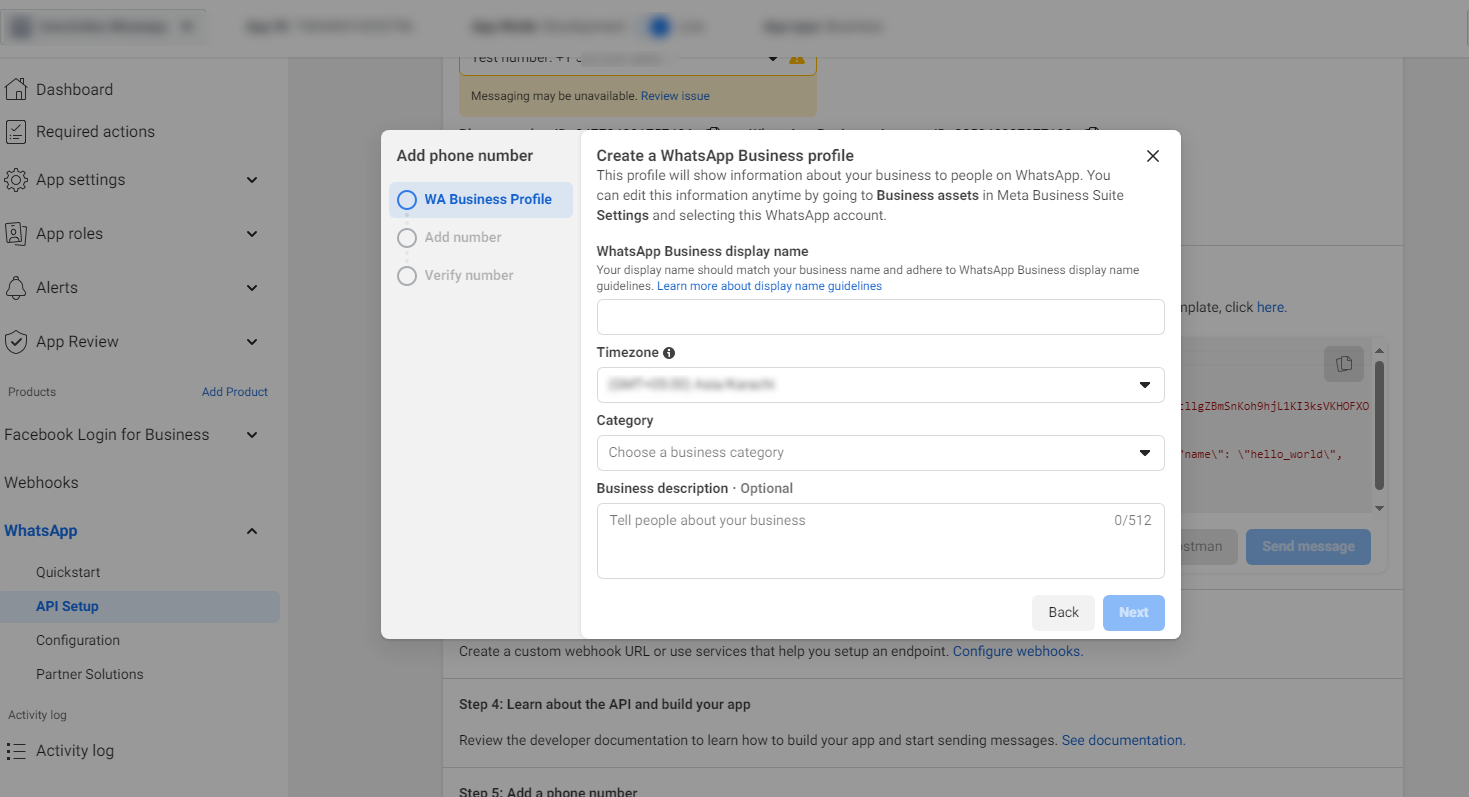
Task: Click the App roles badge icon
Action: tap(16, 234)
